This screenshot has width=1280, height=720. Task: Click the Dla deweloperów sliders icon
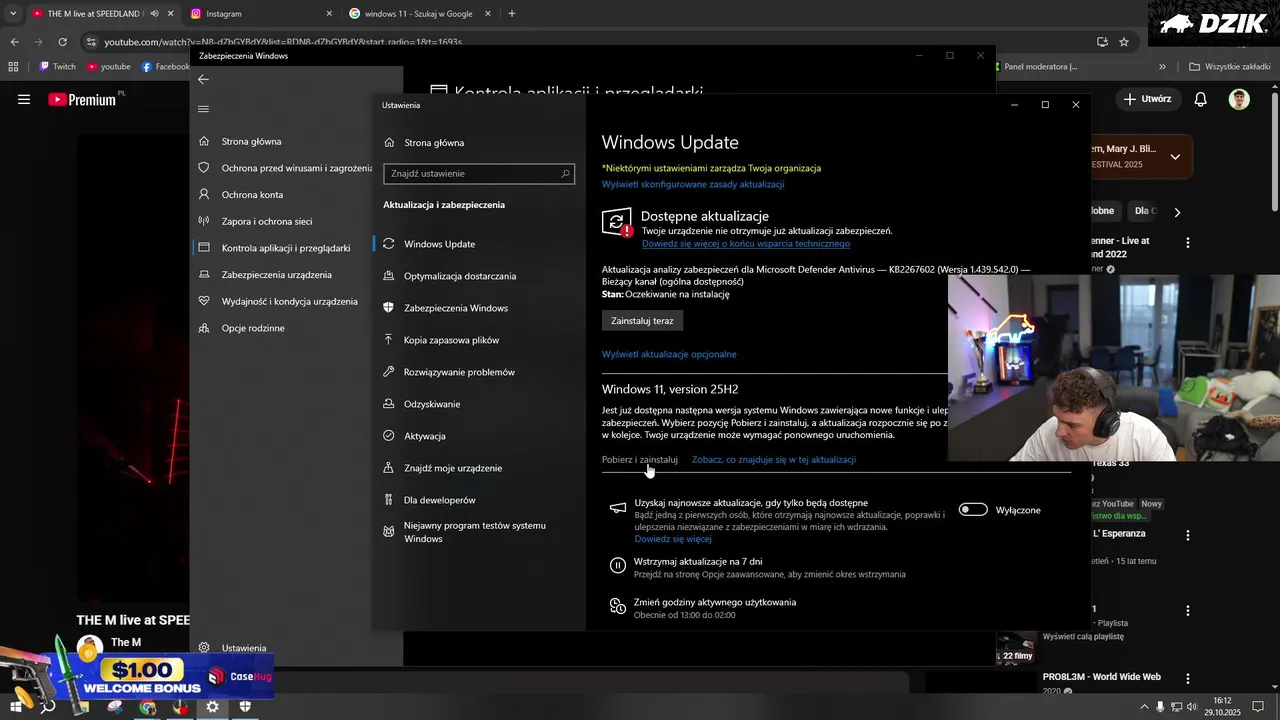tap(389, 500)
